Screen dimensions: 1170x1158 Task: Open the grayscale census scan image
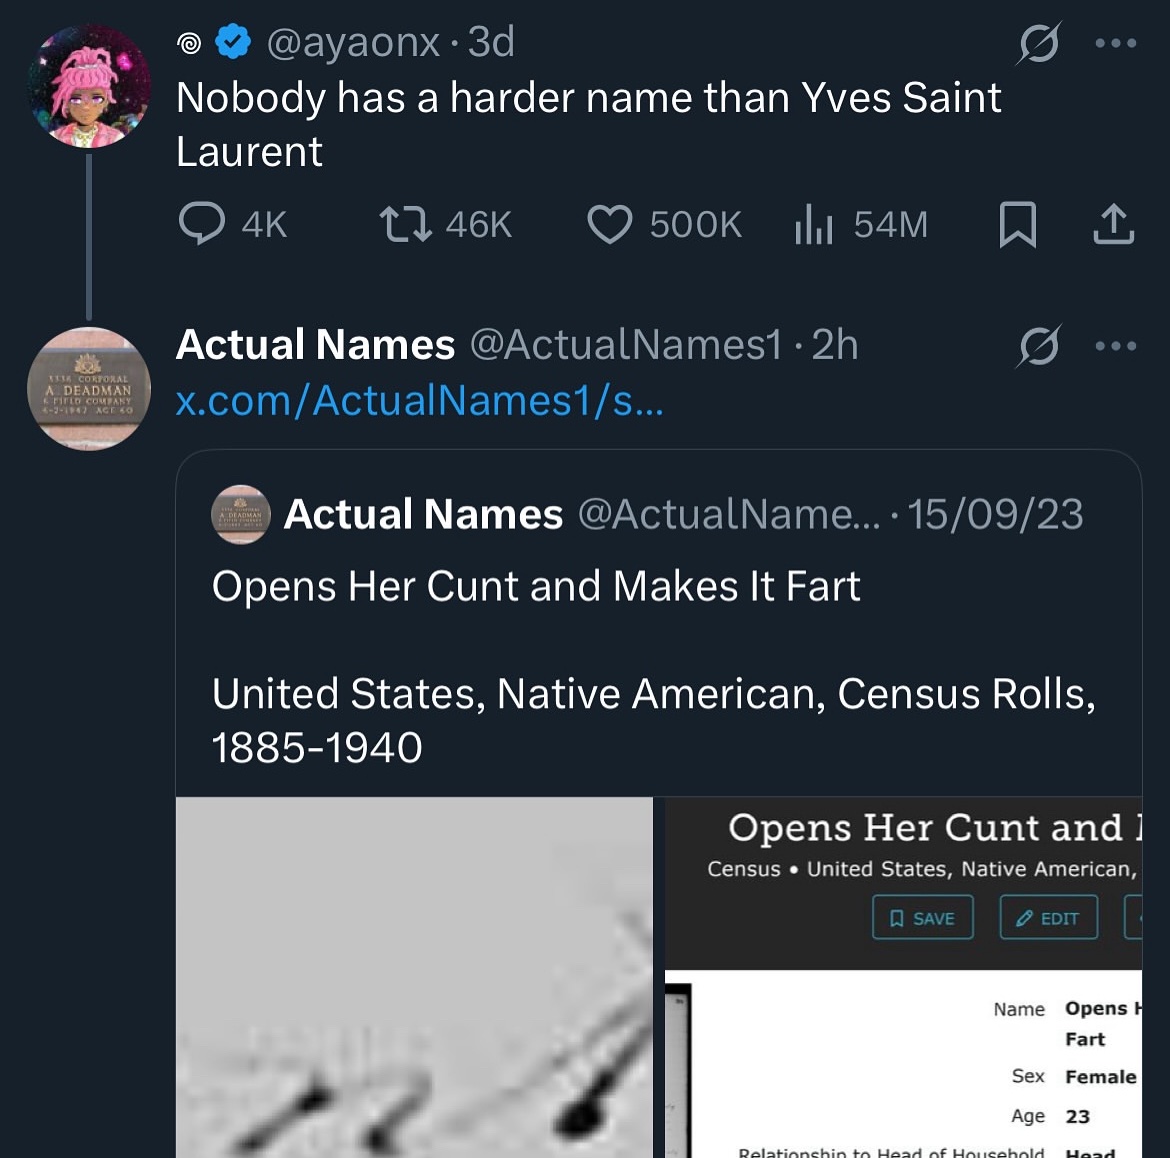pyautogui.click(x=414, y=976)
